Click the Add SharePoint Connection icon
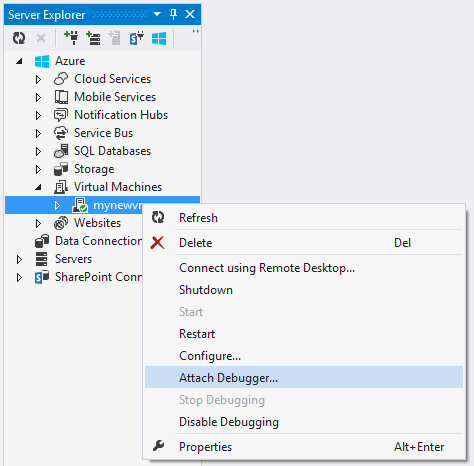The image size is (474, 466). point(137,38)
